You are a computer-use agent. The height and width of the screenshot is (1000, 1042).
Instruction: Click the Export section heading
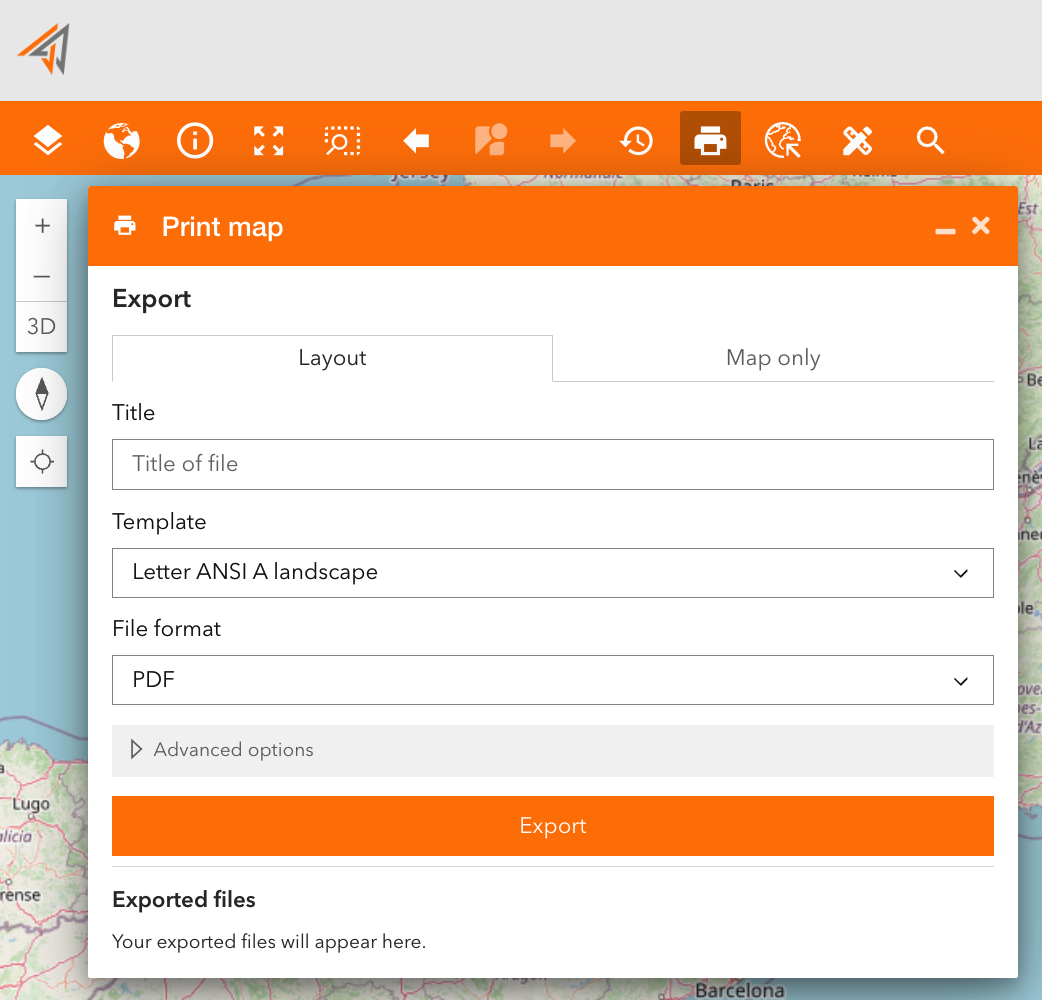point(152,299)
